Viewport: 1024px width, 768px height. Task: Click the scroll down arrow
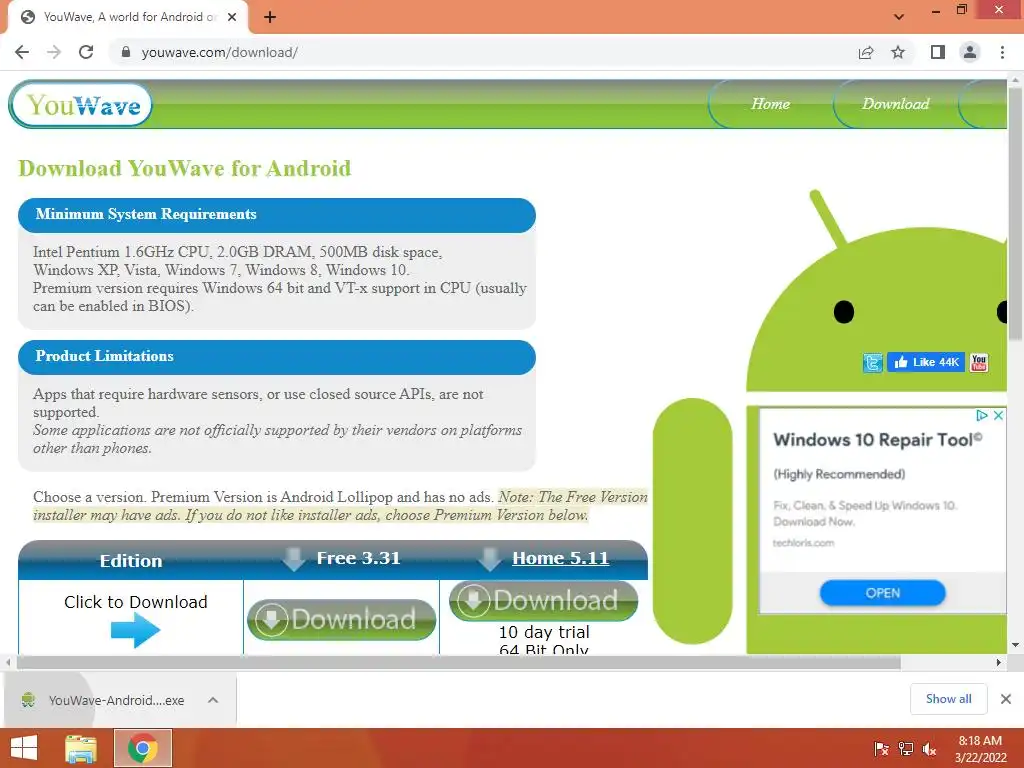pos(1016,645)
